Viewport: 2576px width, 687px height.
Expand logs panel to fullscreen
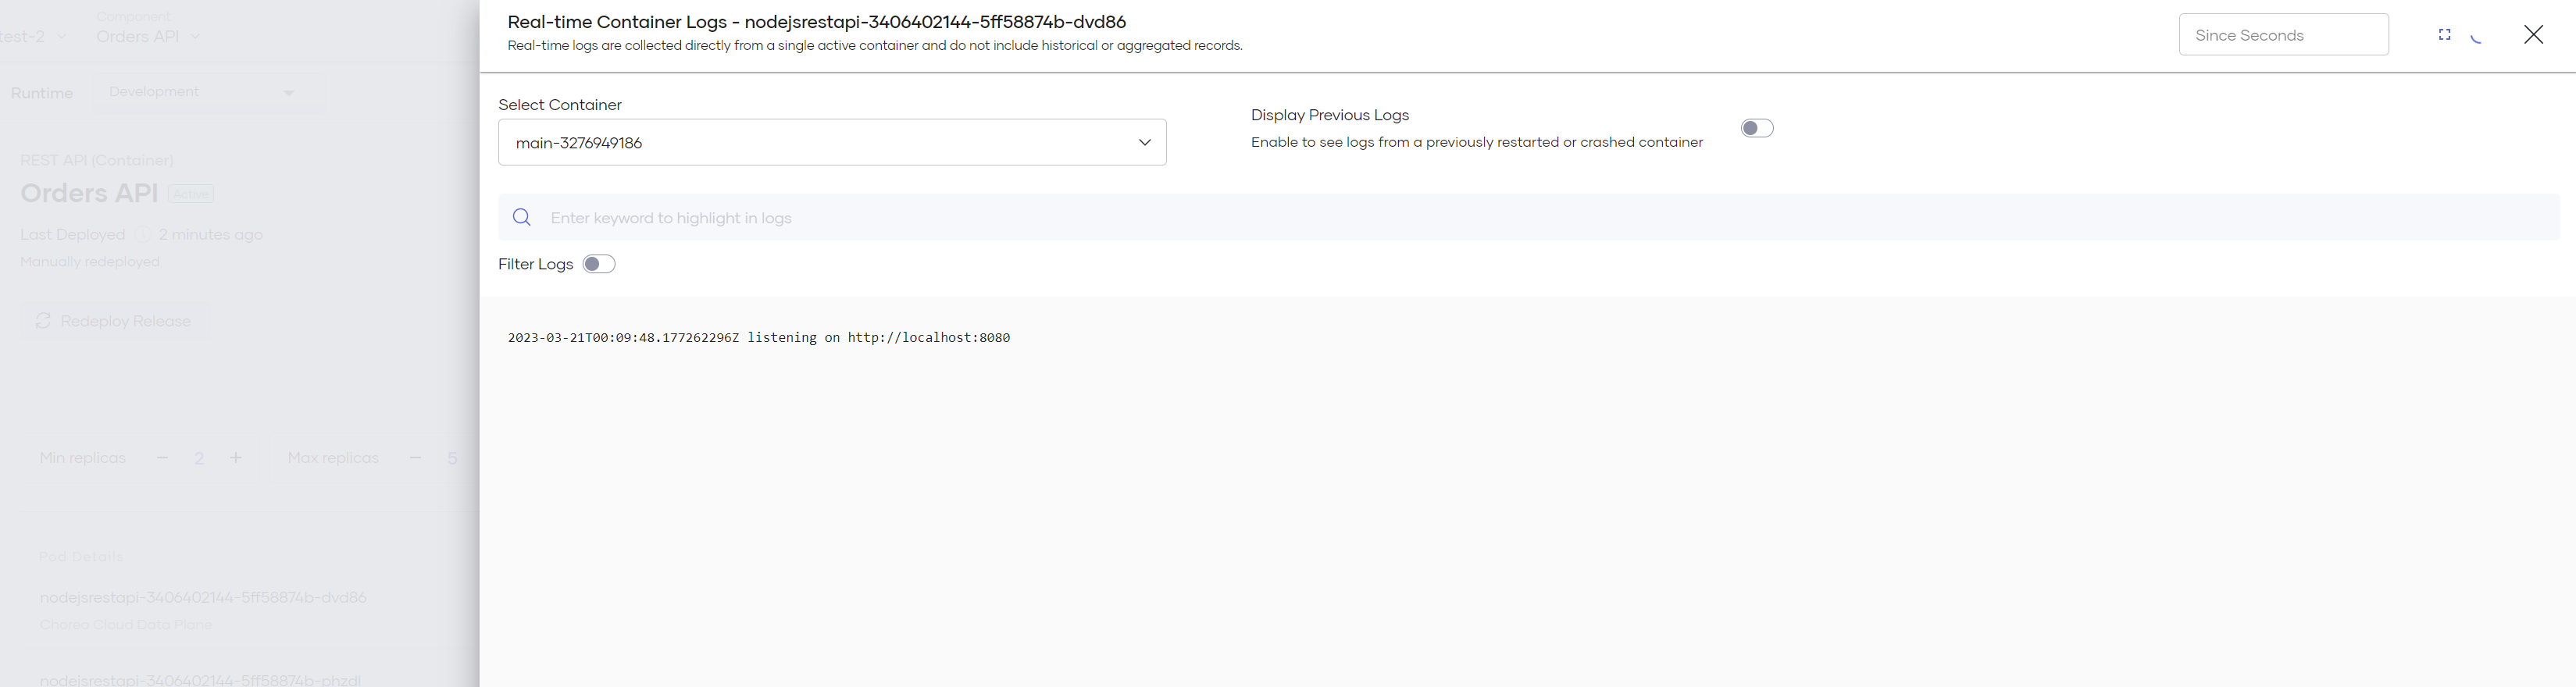coord(2444,35)
